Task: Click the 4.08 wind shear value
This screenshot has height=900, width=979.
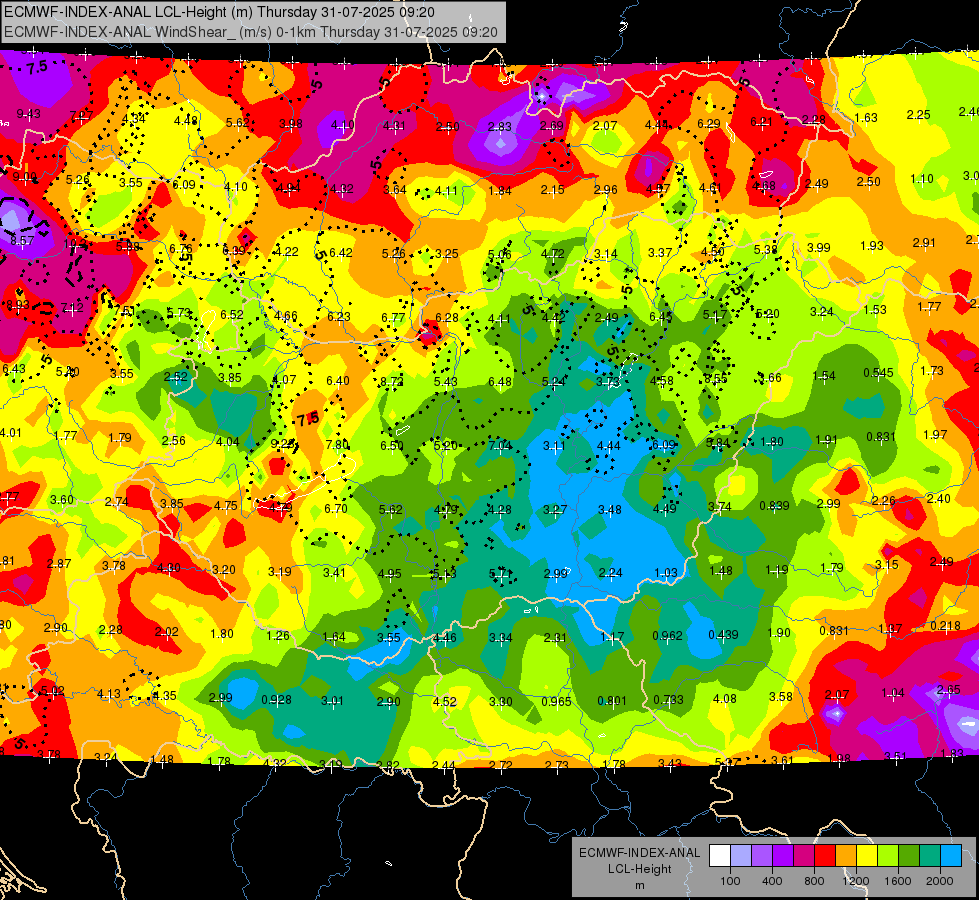Action: [x=724, y=698]
